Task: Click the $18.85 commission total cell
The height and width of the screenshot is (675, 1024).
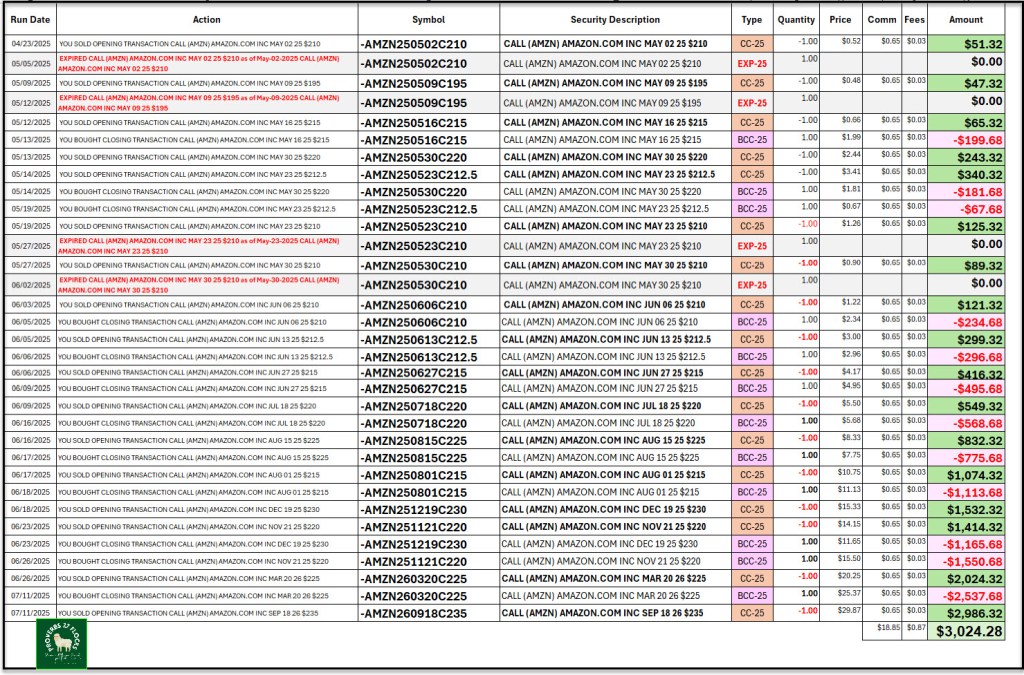Action: pos(881,627)
